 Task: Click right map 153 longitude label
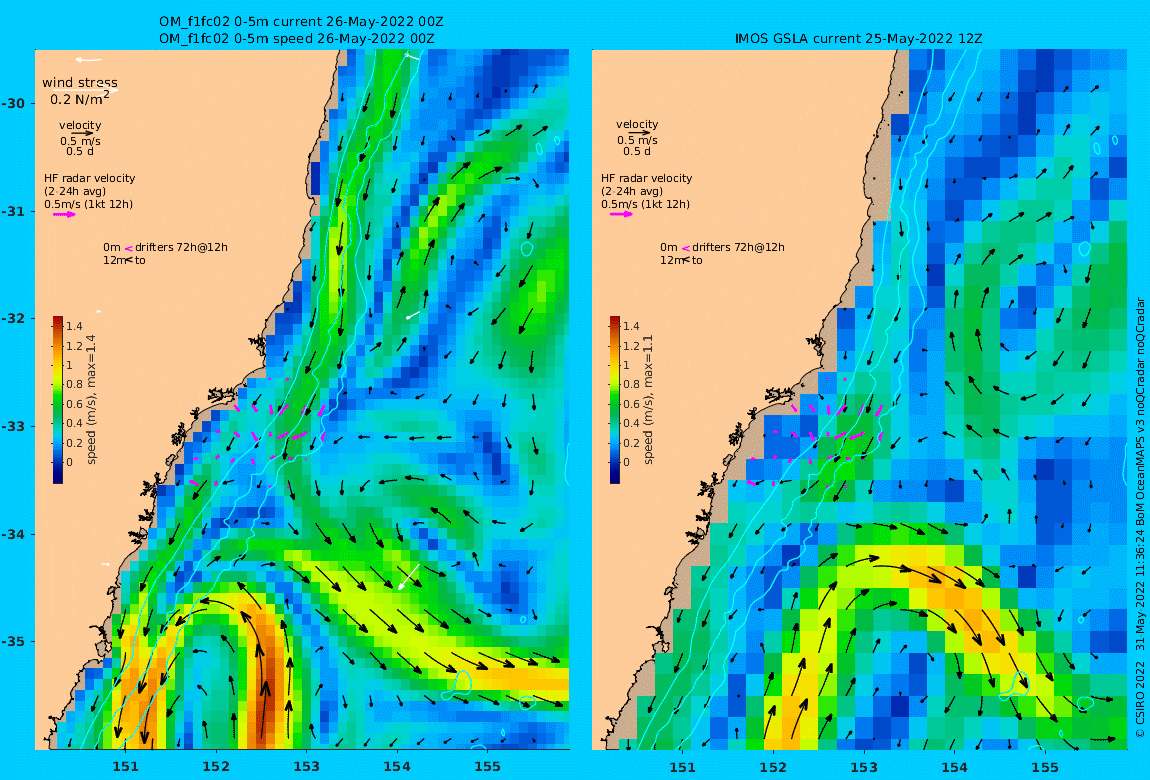863,768
